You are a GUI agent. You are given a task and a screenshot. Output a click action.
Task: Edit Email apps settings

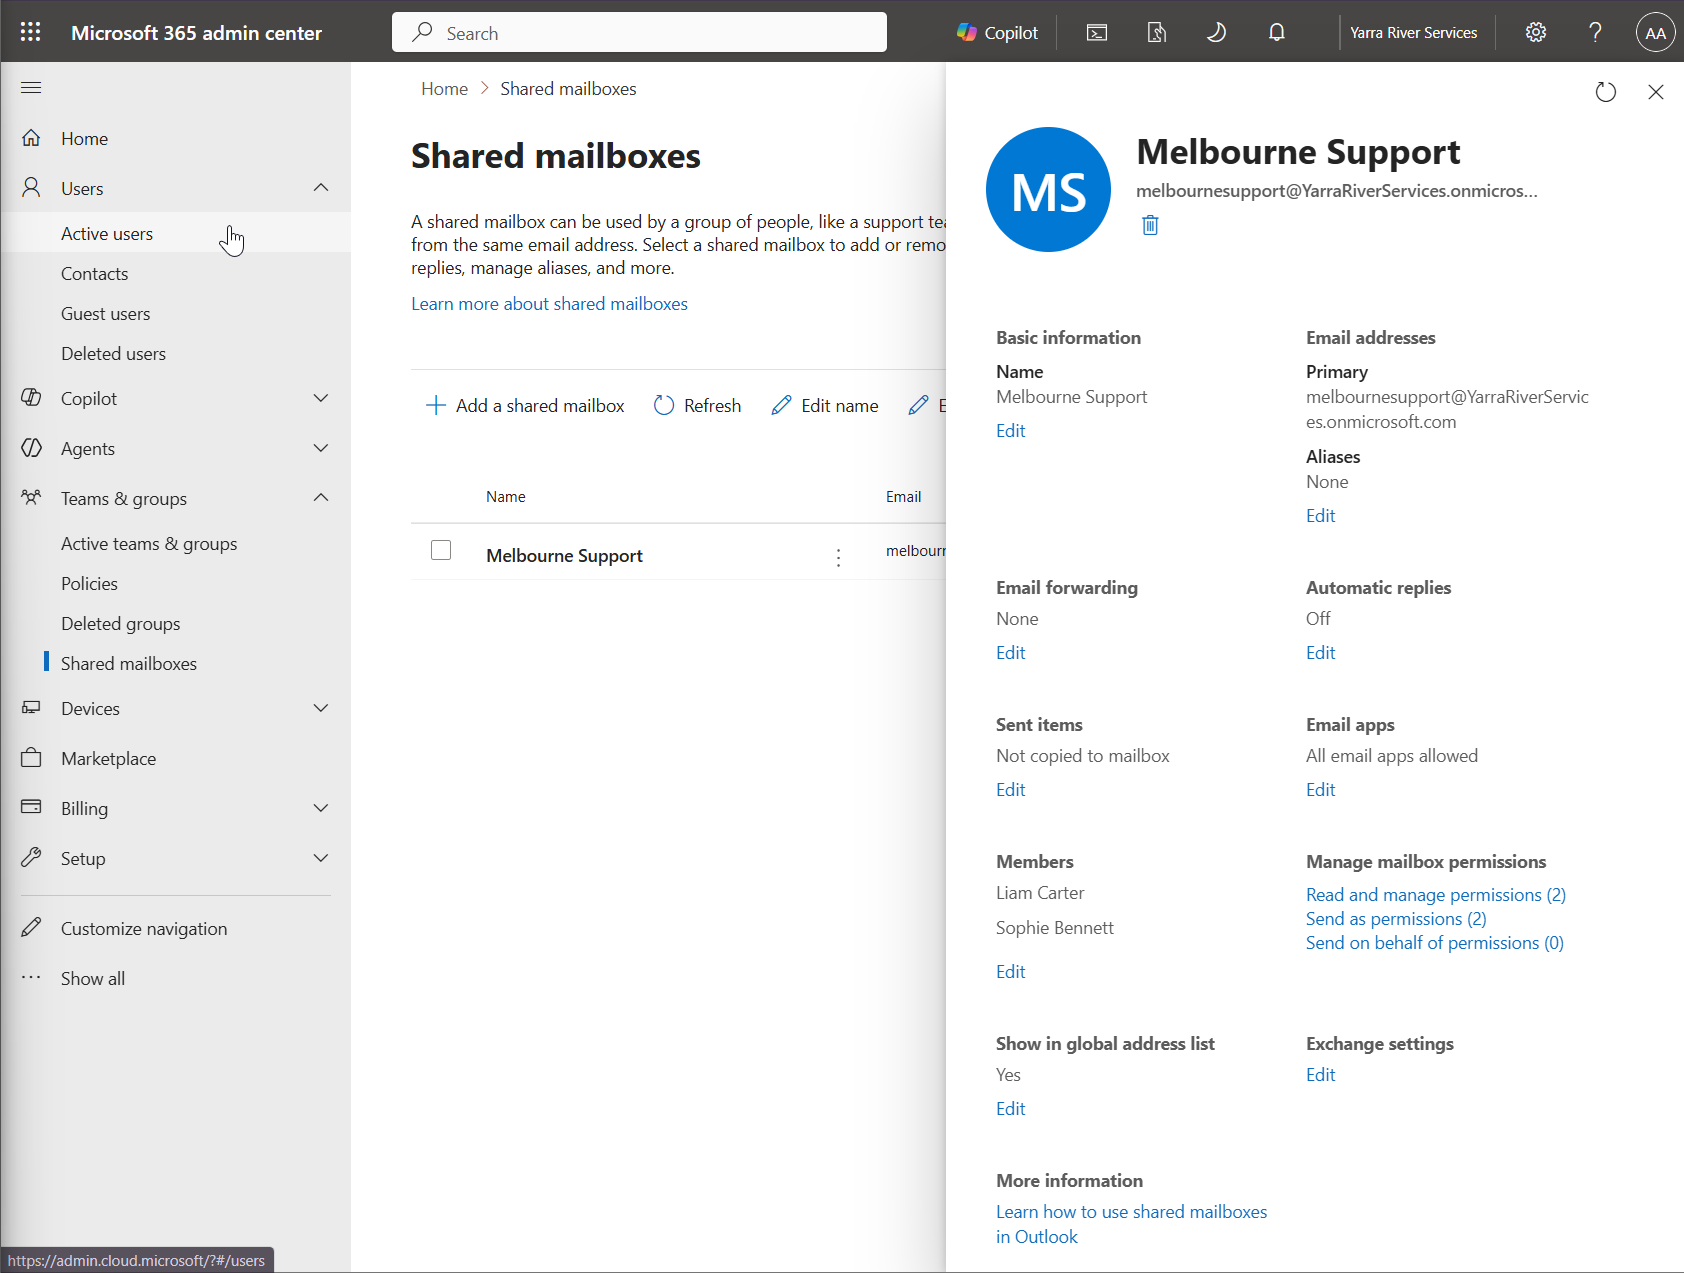click(1320, 789)
